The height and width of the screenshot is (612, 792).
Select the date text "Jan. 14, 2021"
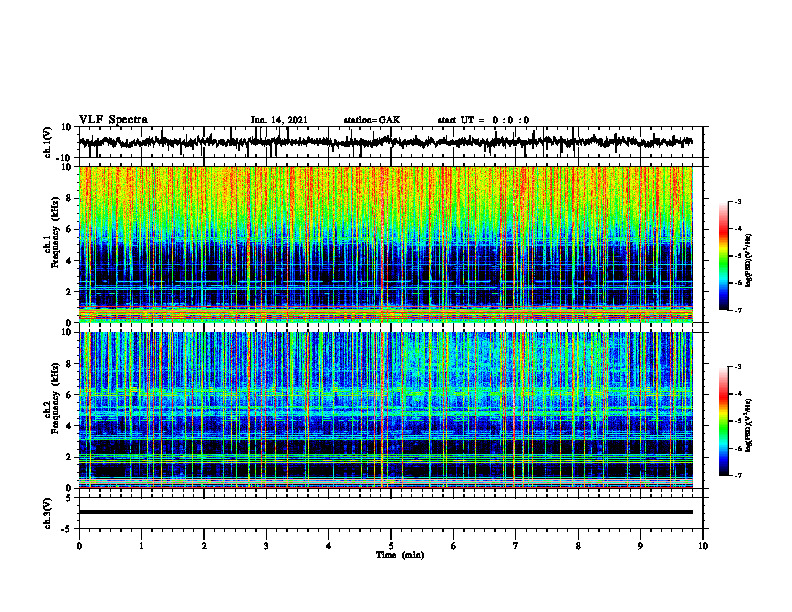(279, 120)
